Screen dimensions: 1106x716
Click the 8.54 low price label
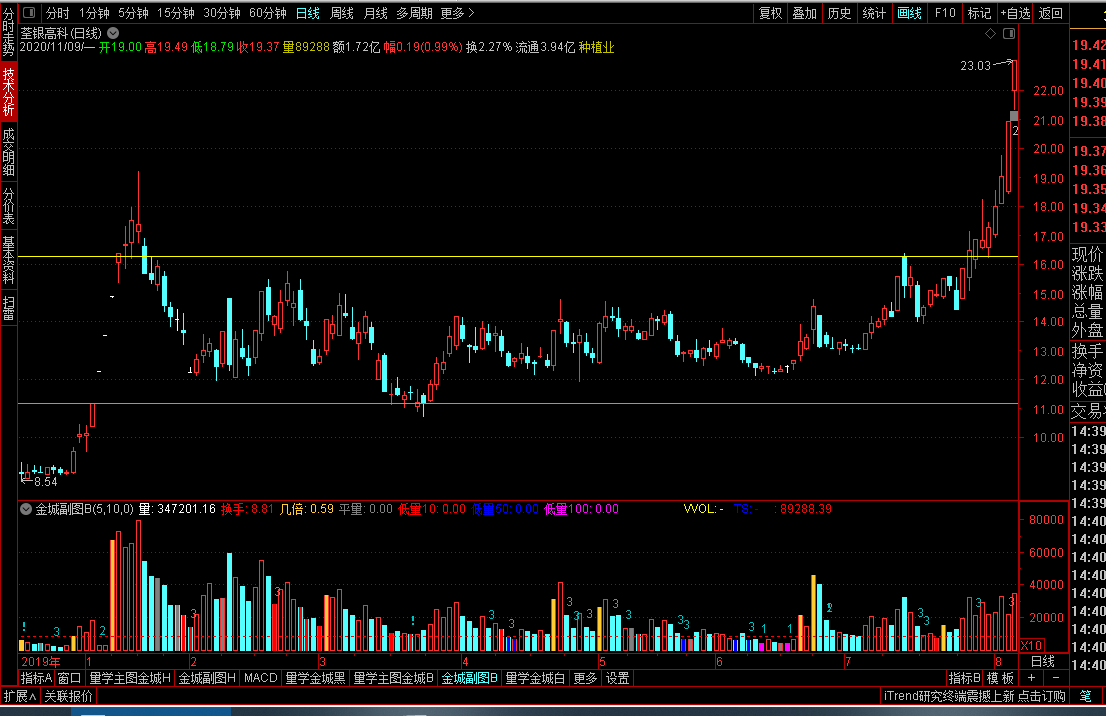[x=45, y=482]
